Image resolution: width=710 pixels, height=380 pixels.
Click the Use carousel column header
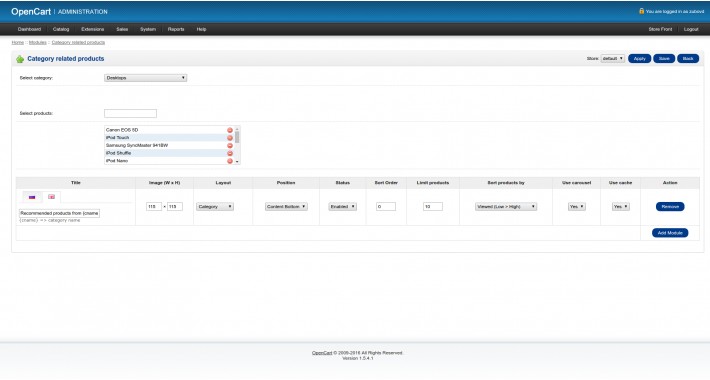[x=576, y=183]
